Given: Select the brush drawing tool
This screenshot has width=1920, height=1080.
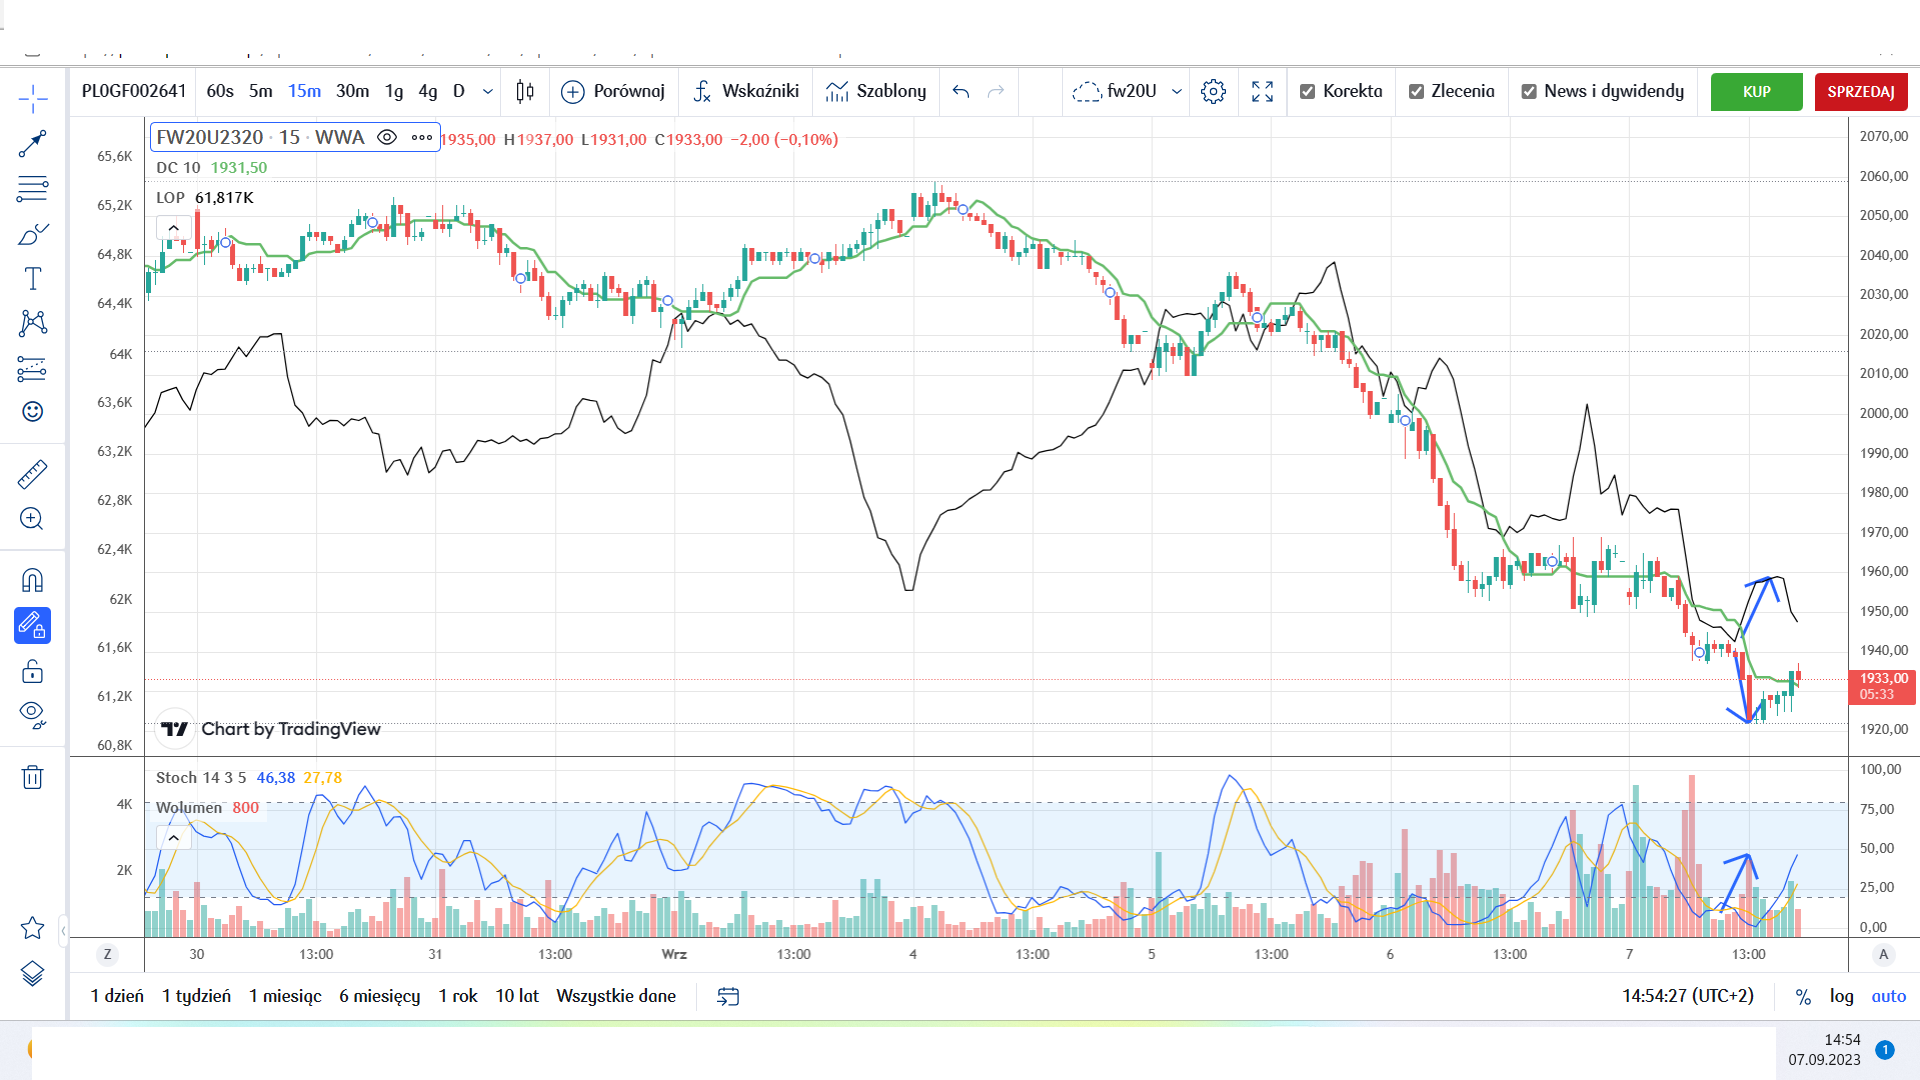Looking at the screenshot, I should pos(32,234).
